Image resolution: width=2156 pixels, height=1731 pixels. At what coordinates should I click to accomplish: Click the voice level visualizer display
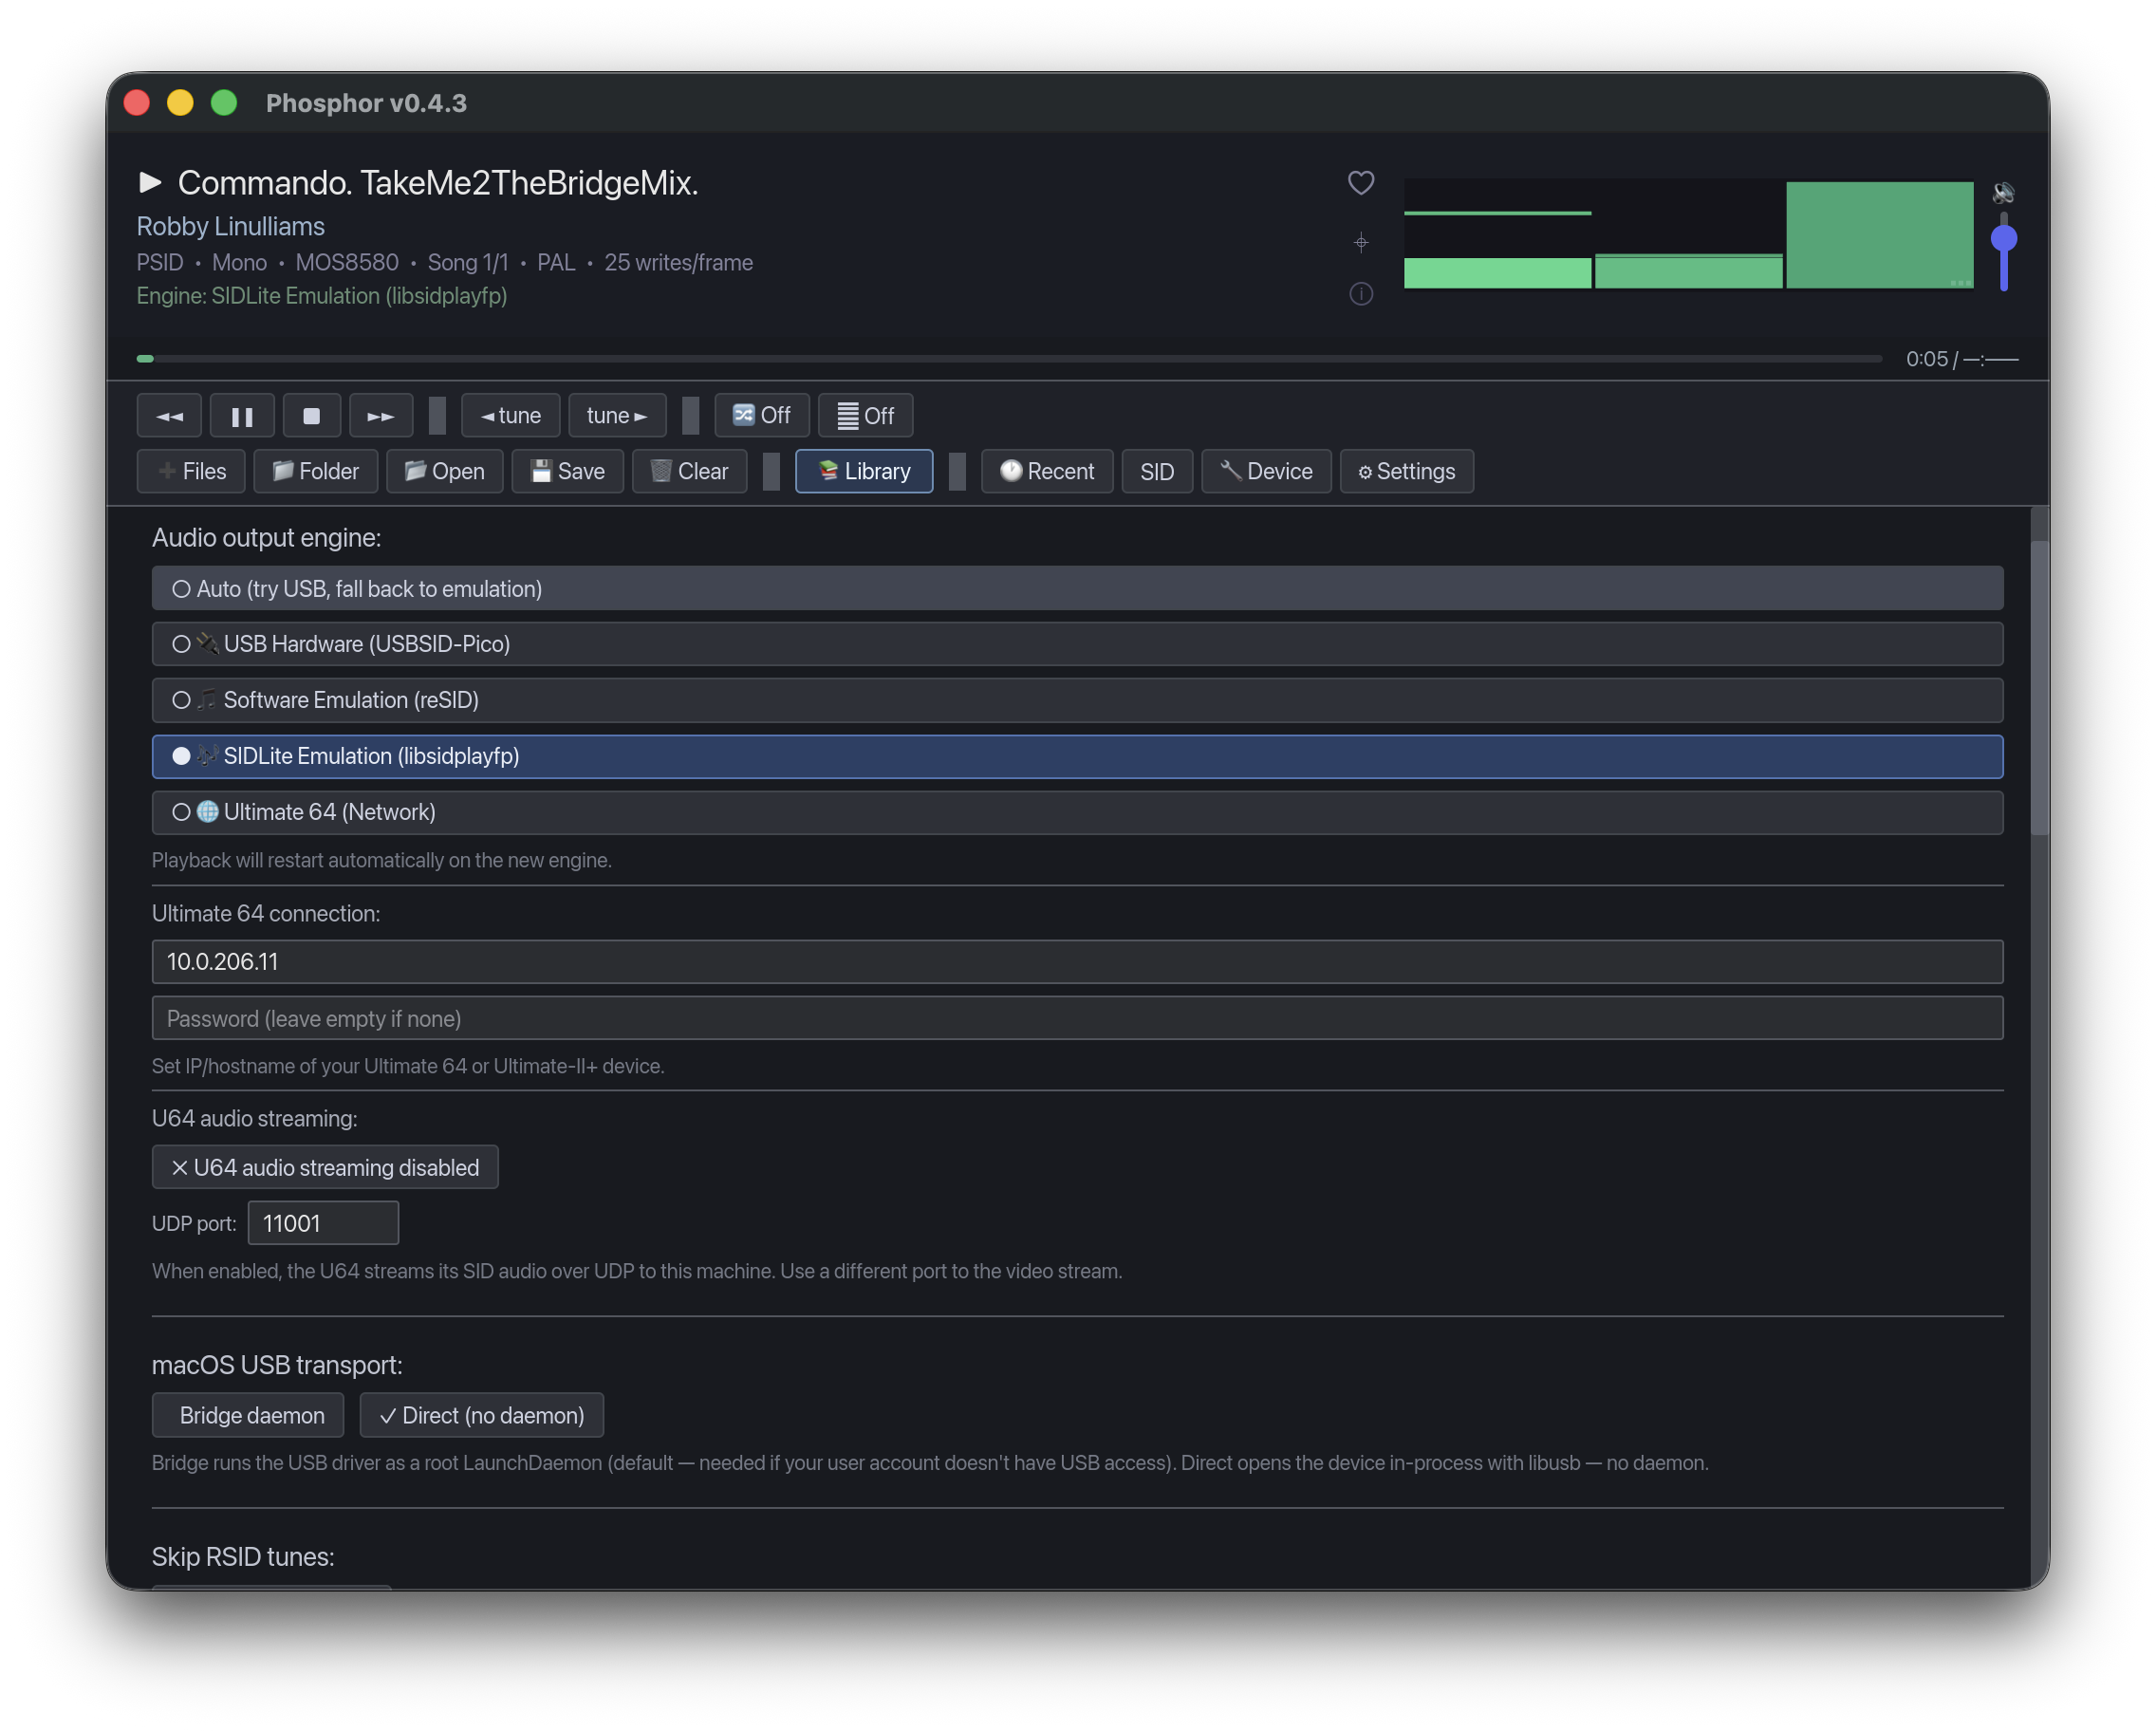(1688, 234)
